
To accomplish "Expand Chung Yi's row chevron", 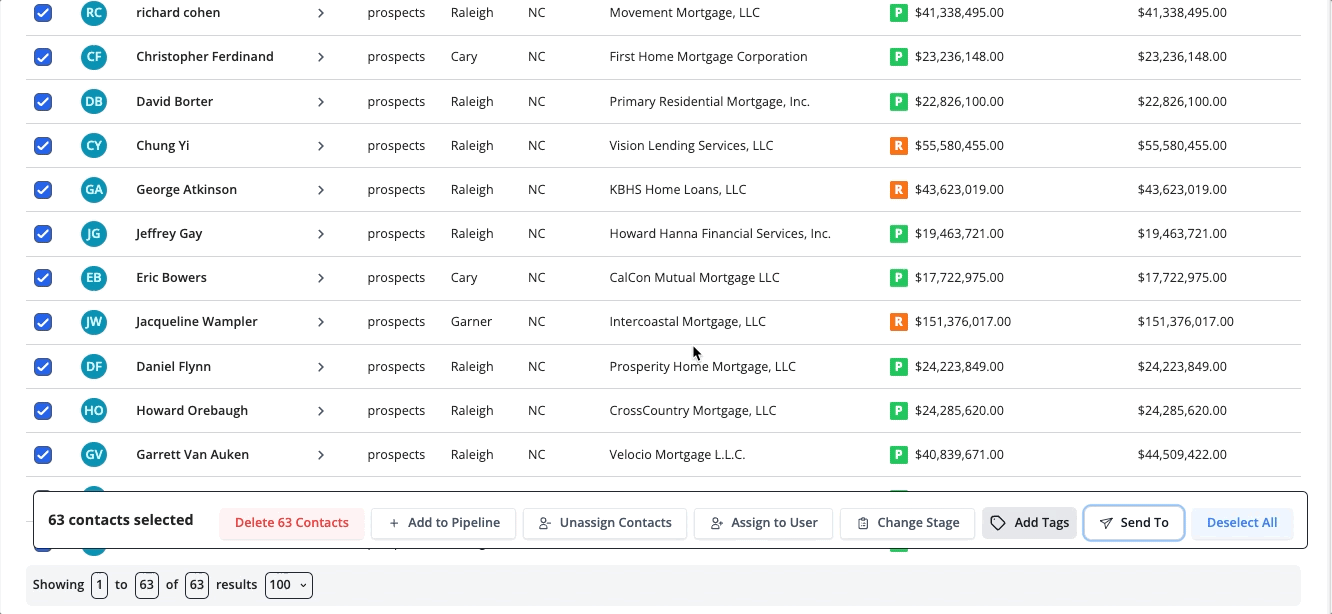I will click(321, 145).
